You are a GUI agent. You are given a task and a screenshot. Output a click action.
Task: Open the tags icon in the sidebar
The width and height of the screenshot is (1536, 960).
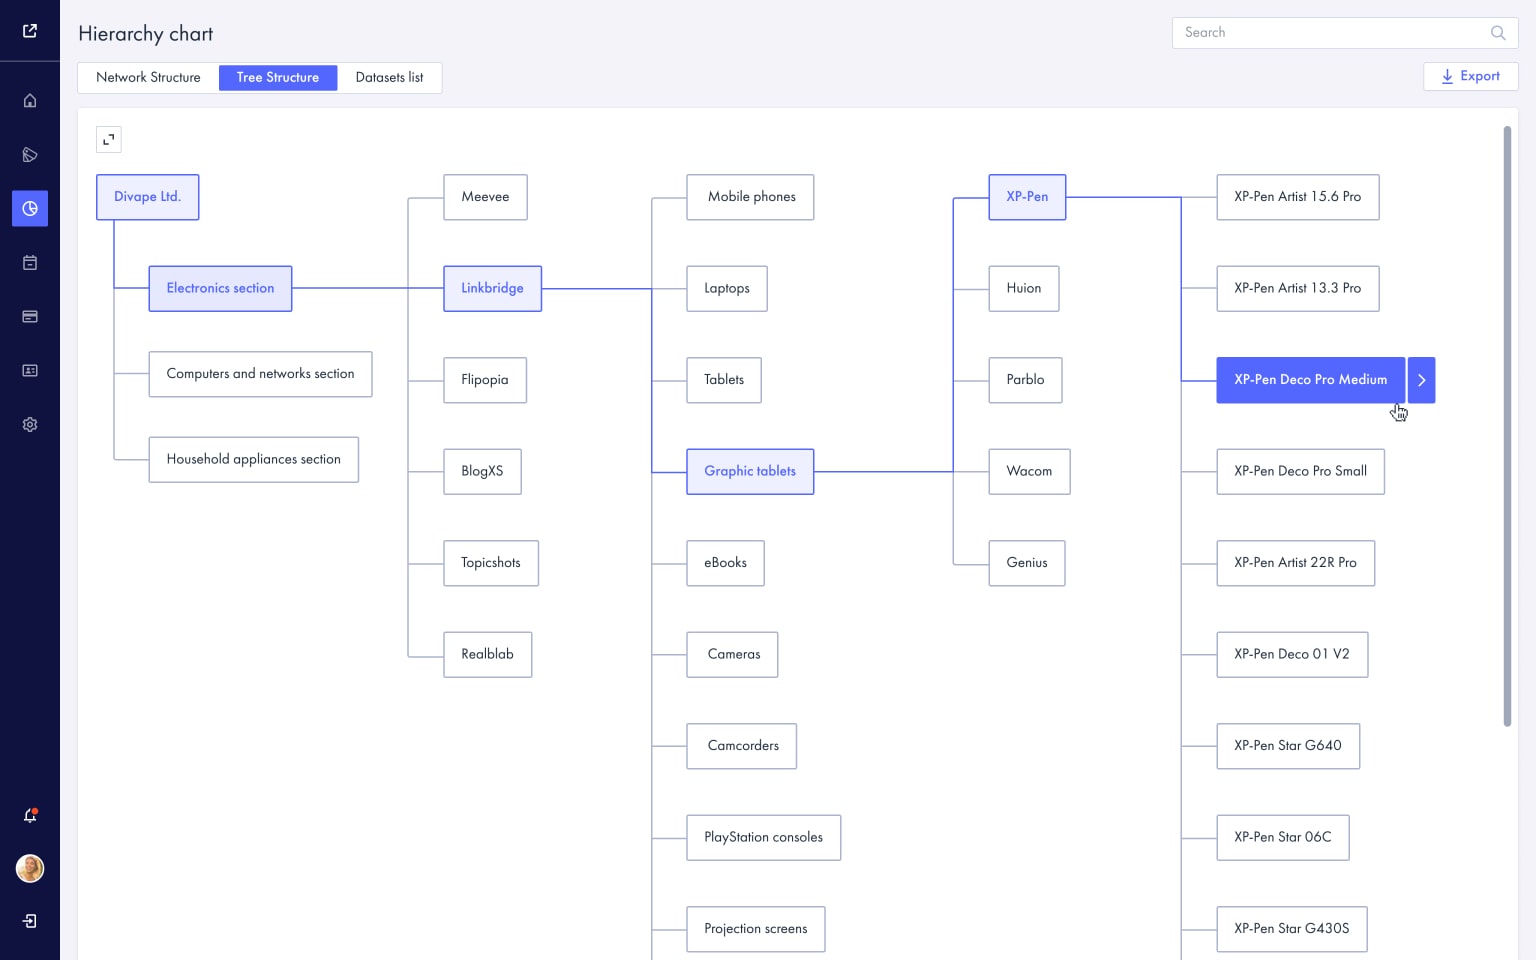point(30,155)
